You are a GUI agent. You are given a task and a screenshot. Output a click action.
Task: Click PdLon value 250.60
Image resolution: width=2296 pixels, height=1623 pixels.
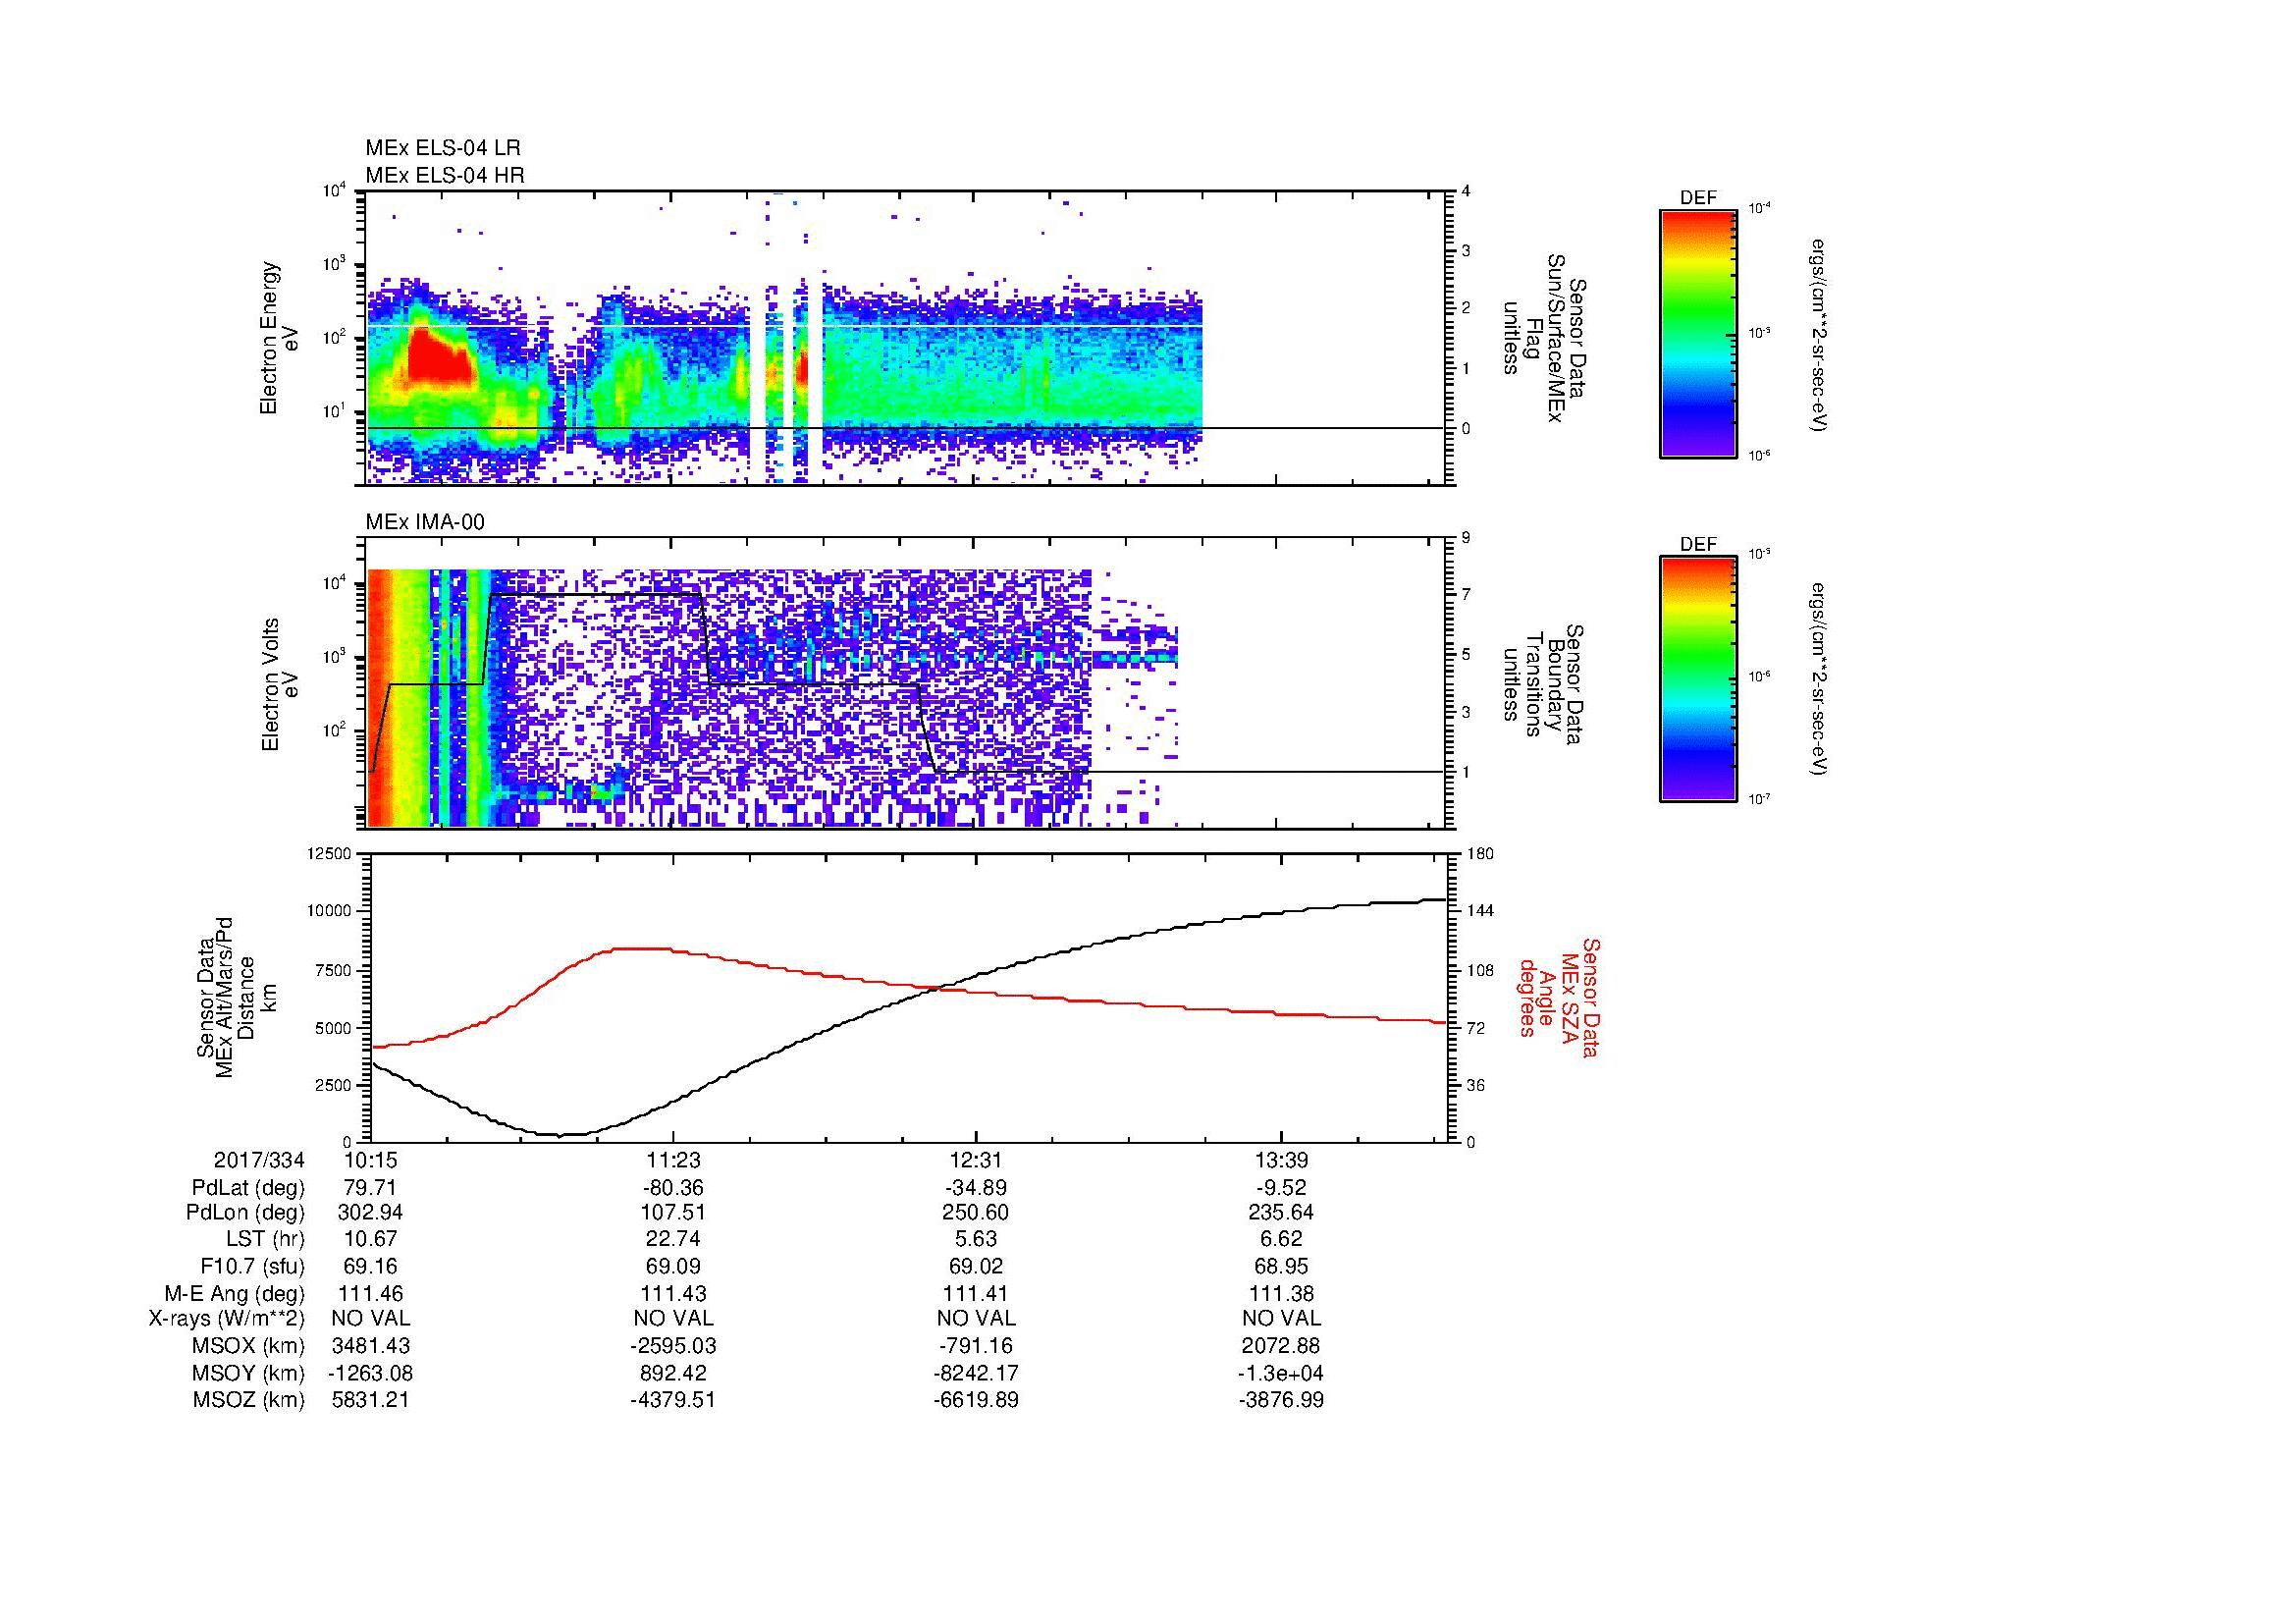coord(976,1213)
